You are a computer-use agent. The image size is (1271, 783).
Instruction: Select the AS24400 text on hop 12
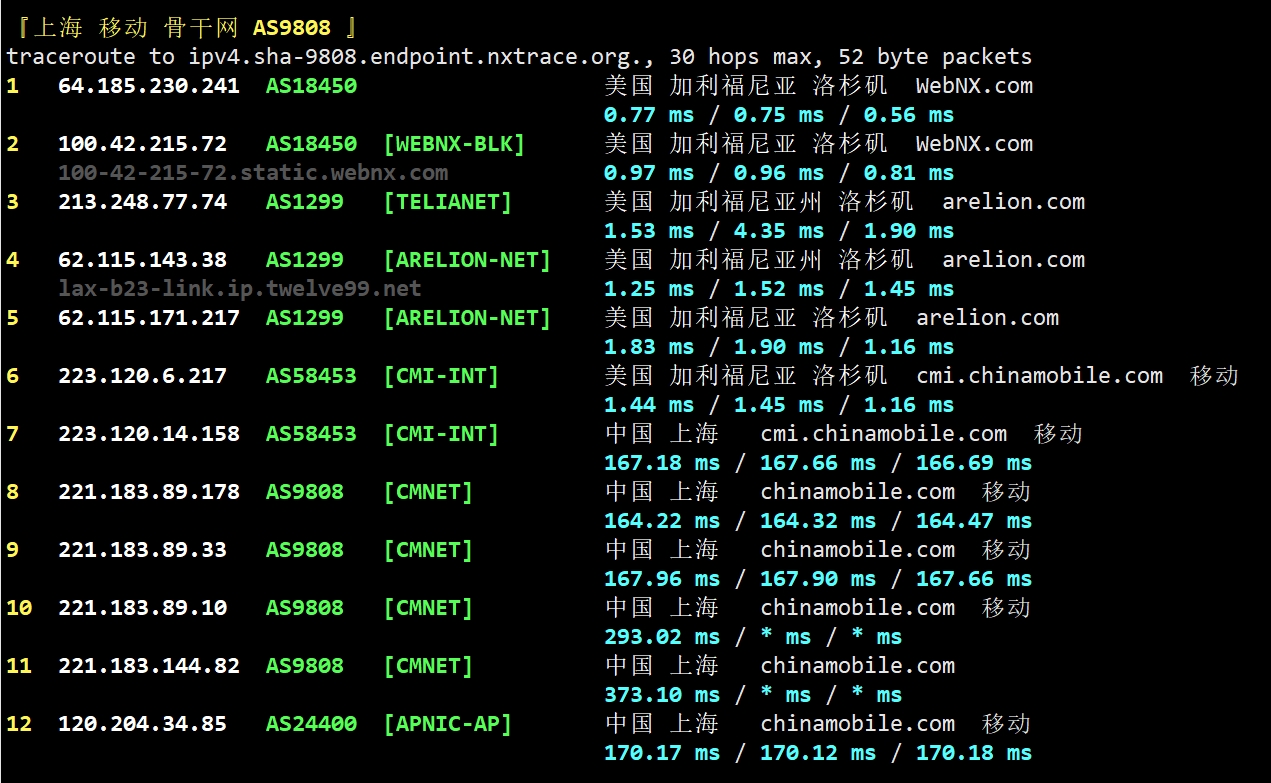point(311,724)
